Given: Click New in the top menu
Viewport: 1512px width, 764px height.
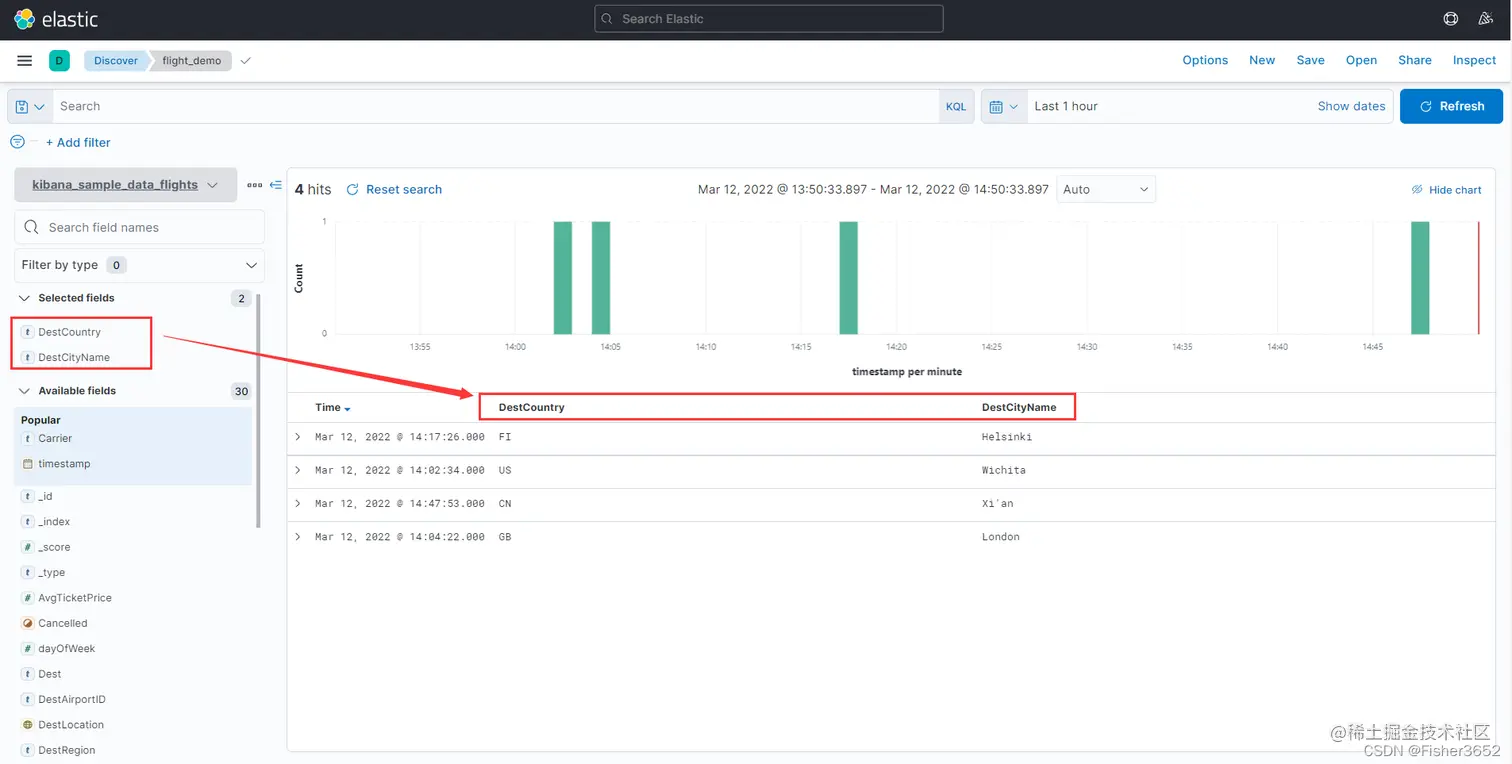Looking at the screenshot, I should point(1262,60).
